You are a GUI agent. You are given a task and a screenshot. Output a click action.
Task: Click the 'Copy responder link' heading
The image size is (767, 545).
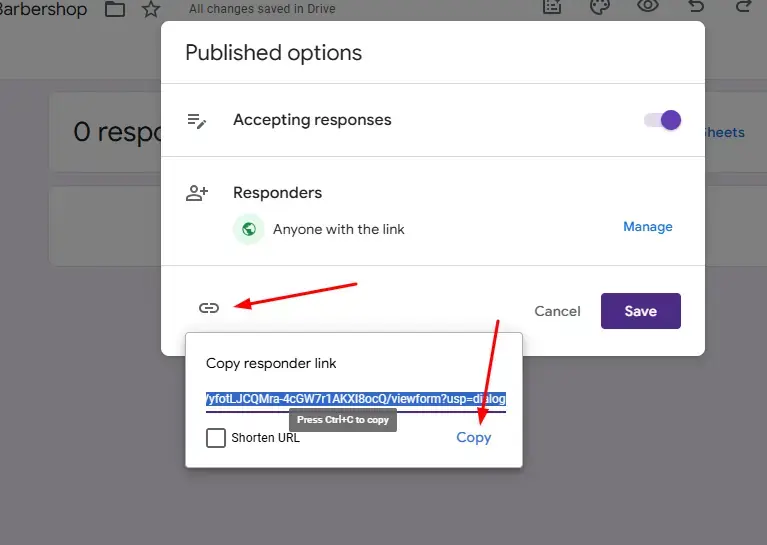[271, 363]
